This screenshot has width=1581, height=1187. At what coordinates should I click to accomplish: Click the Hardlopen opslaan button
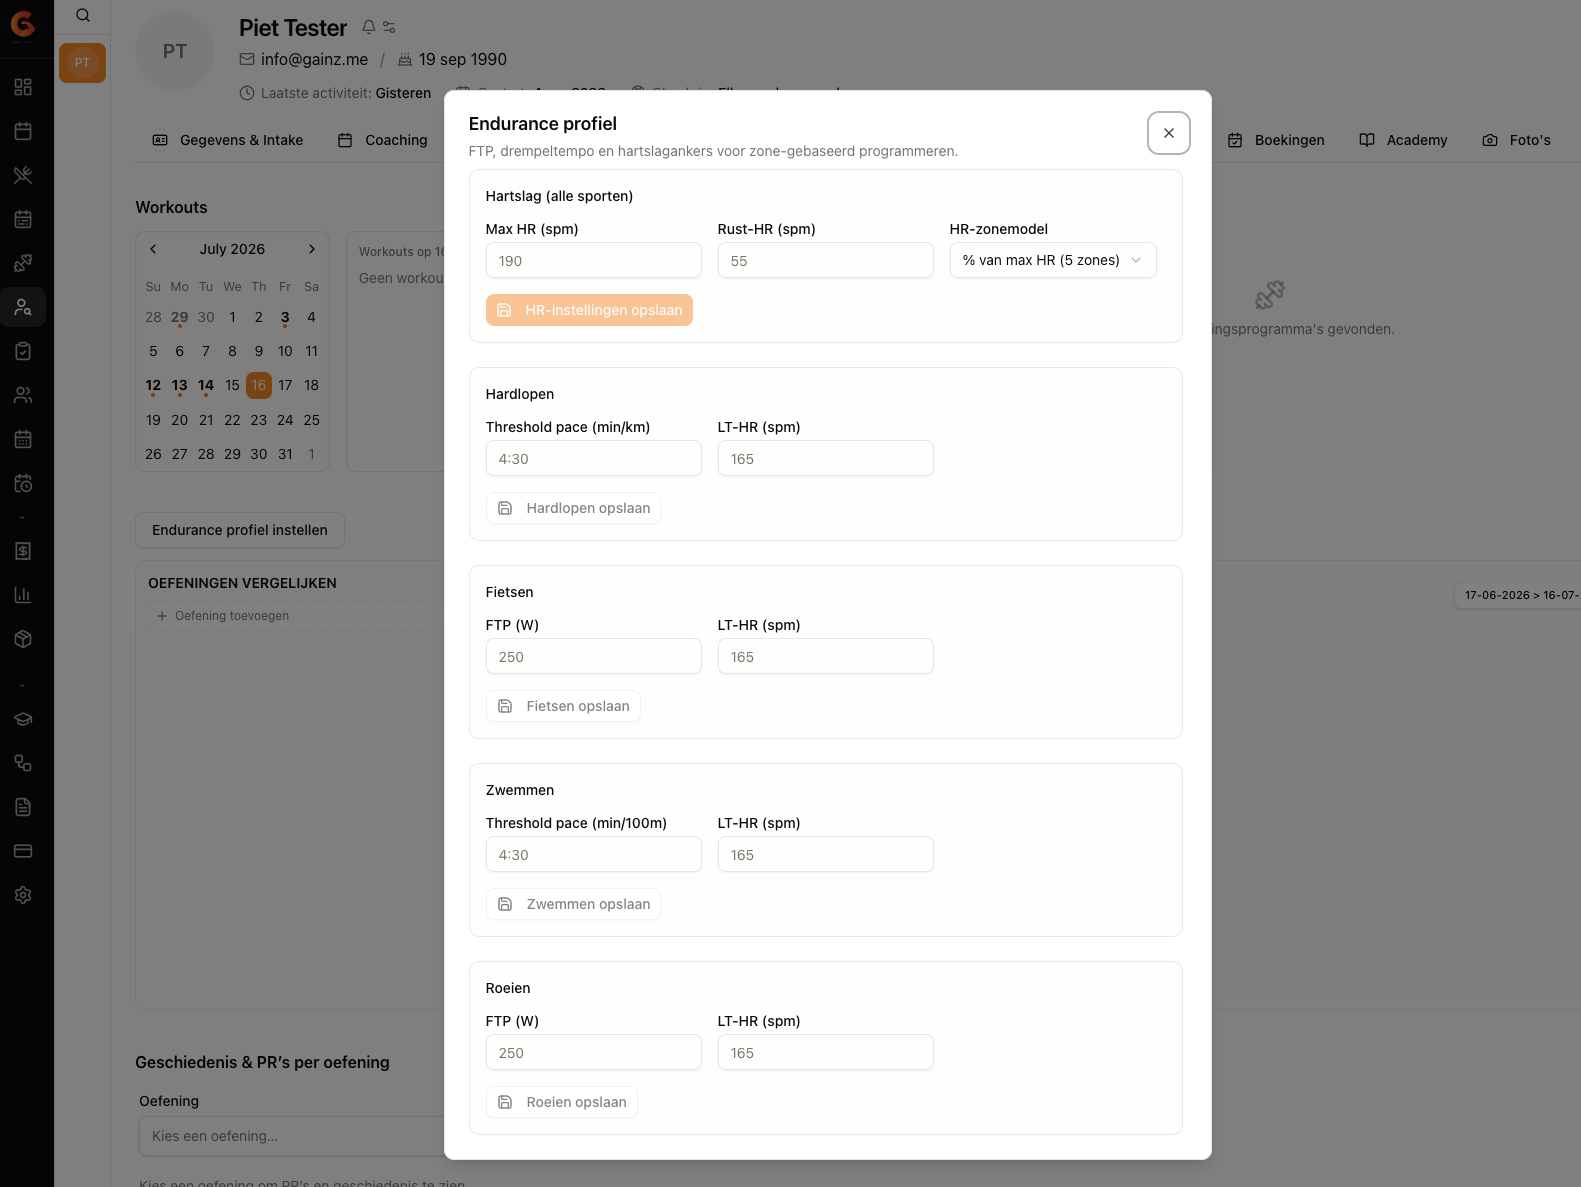coord(573,508)
